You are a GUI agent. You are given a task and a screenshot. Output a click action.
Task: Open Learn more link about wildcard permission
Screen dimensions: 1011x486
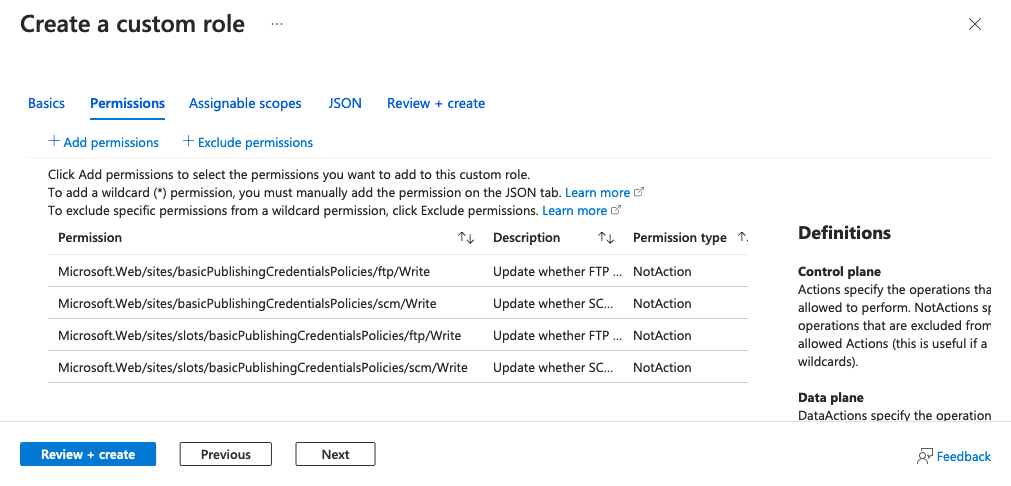click(x=597, y=192)
